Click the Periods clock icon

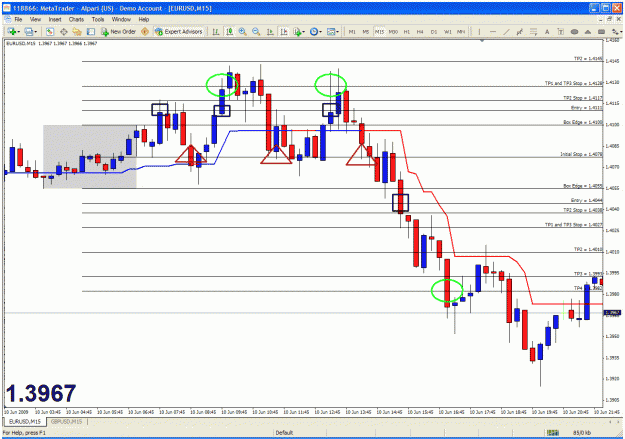tap(314, 31)
